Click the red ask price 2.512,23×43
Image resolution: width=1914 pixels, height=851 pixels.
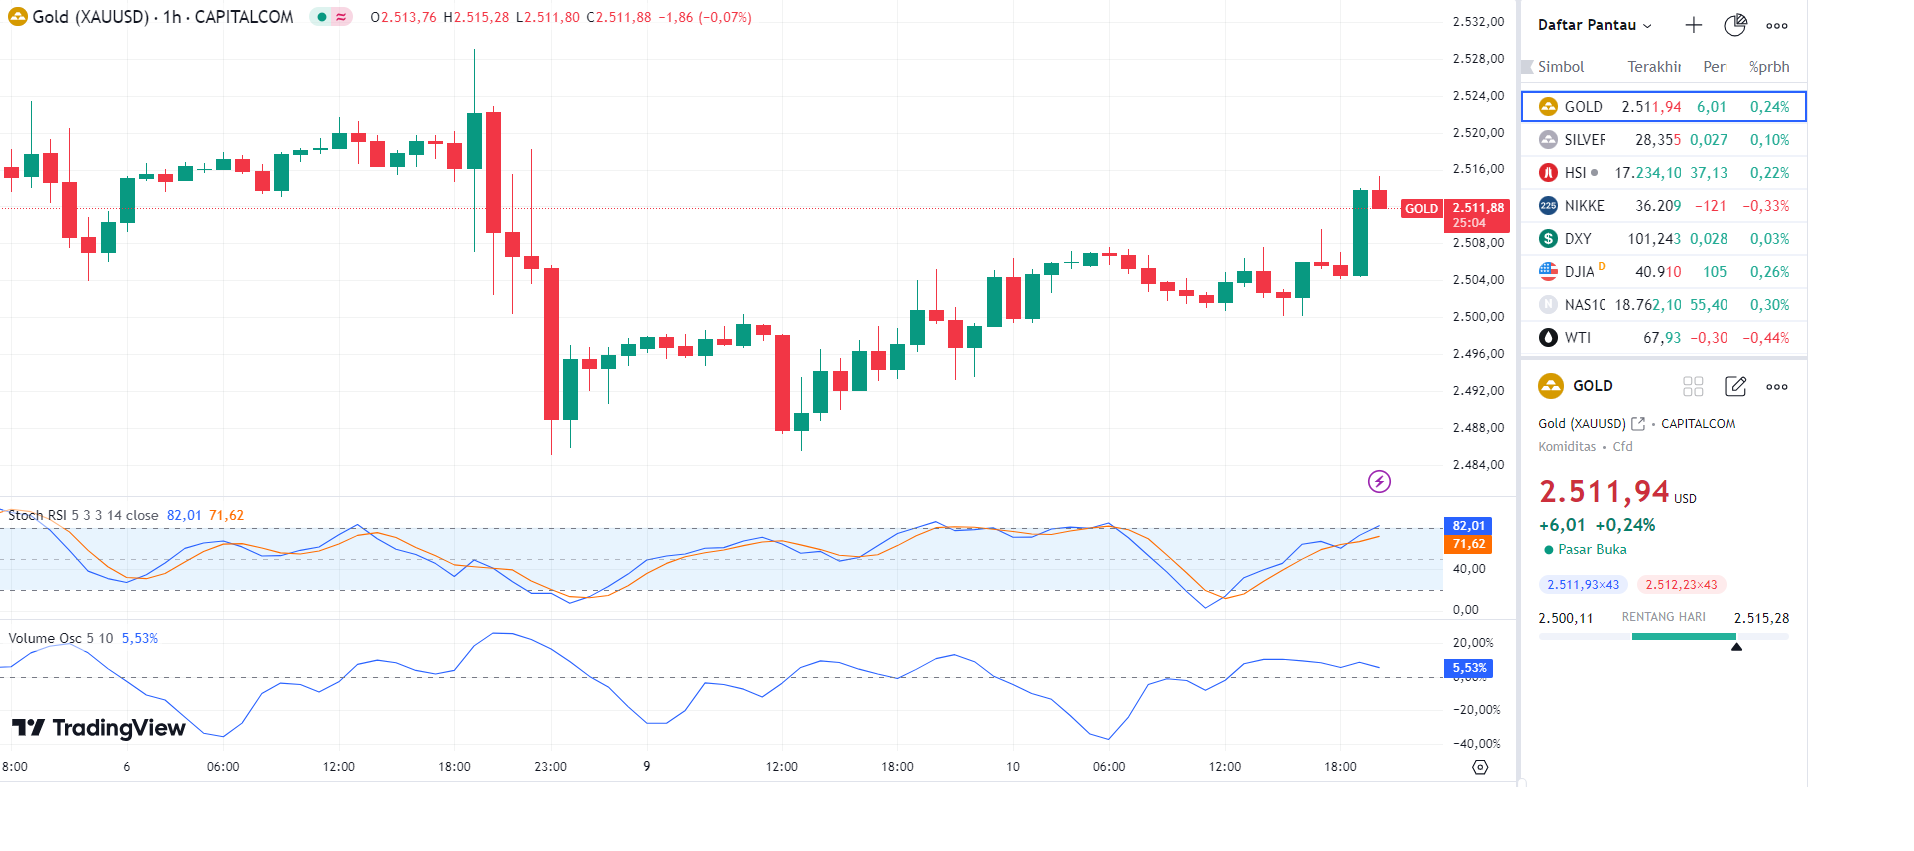(x=1681, y=585)
